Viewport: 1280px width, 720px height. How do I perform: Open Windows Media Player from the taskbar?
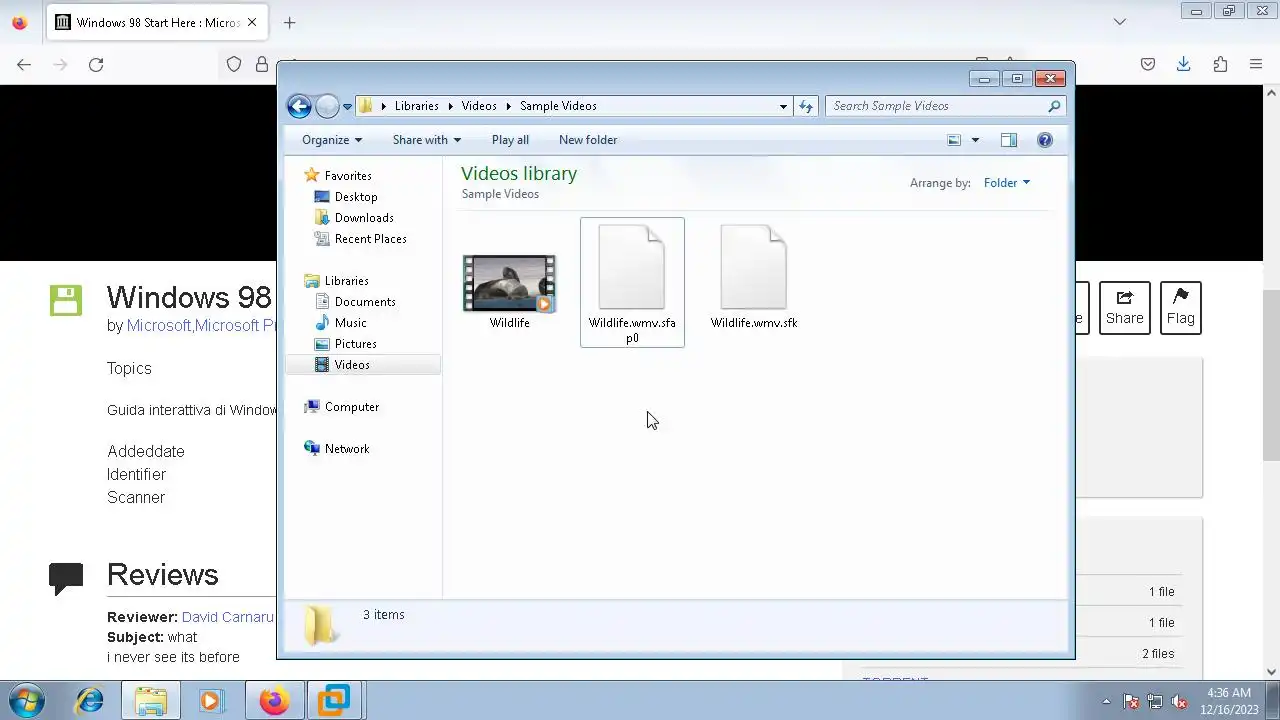point(211,700)
